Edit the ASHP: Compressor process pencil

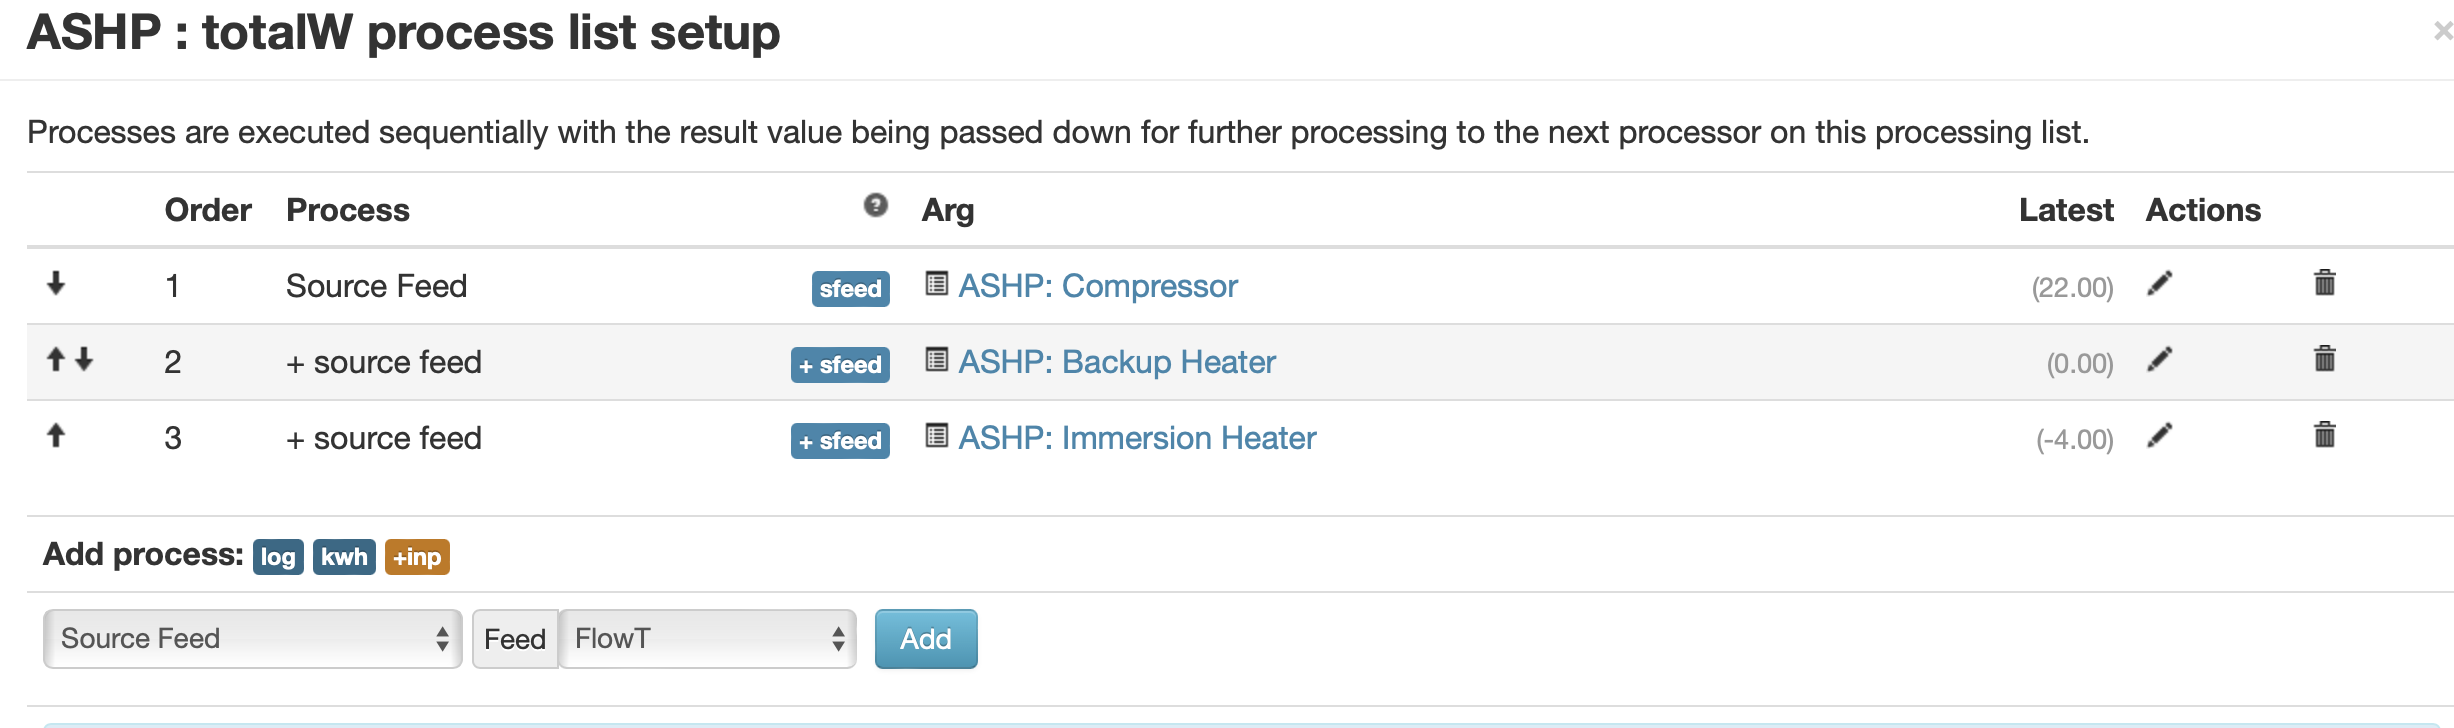pyautogui.click(x=2160, y=284)
